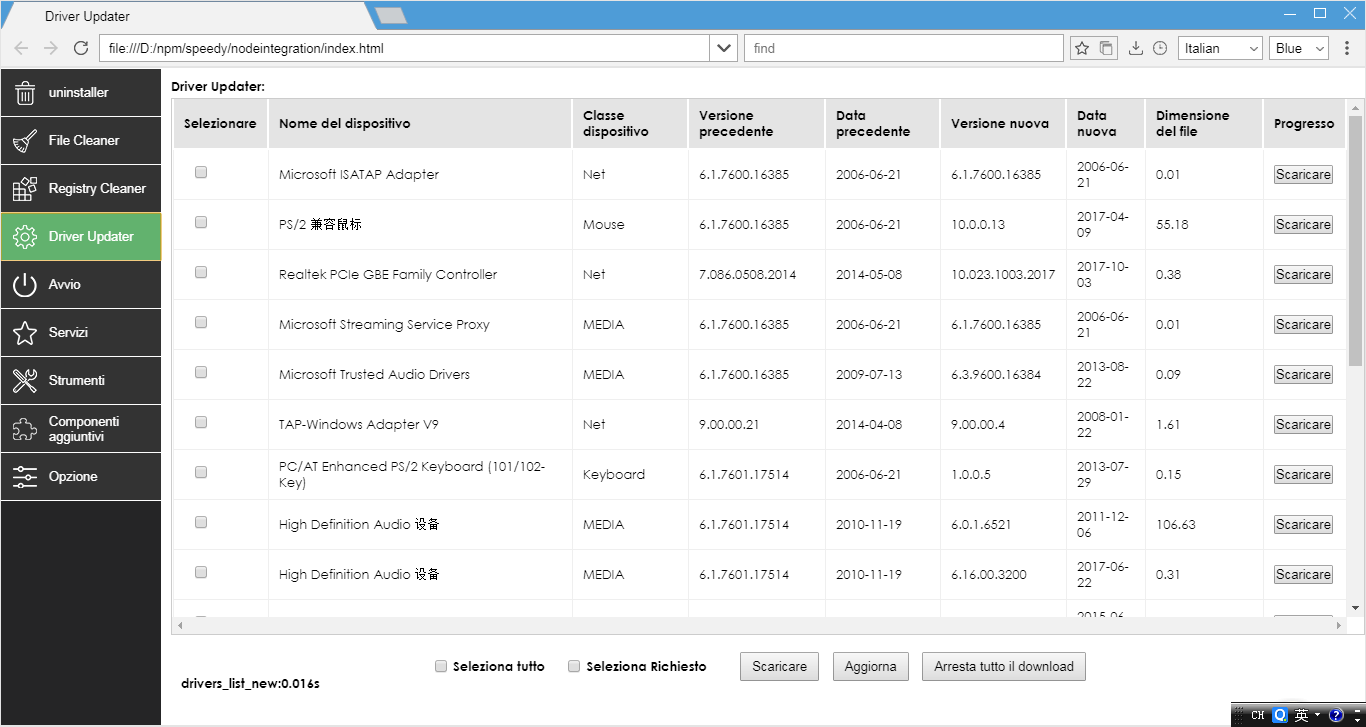The image size is (1366, 727).
Task: Open the bookmarks list icon beside star
Action: pos(1106,48)
